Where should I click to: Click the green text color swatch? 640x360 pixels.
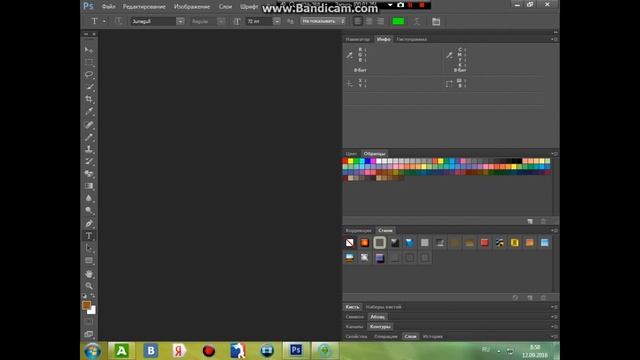tap(398, 21)
